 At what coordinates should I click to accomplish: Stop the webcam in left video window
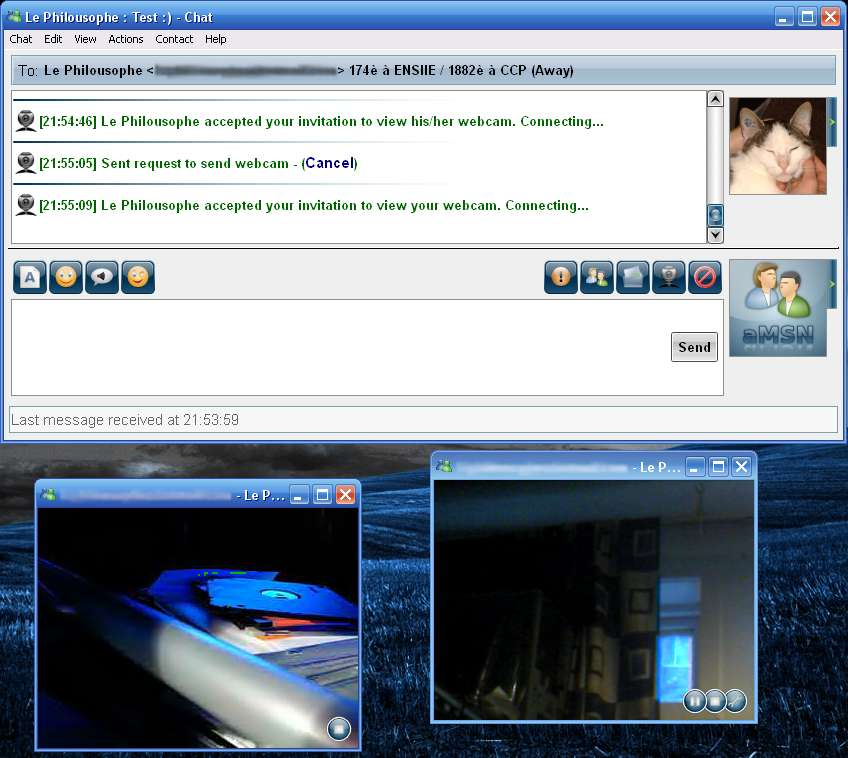(339, 729)
